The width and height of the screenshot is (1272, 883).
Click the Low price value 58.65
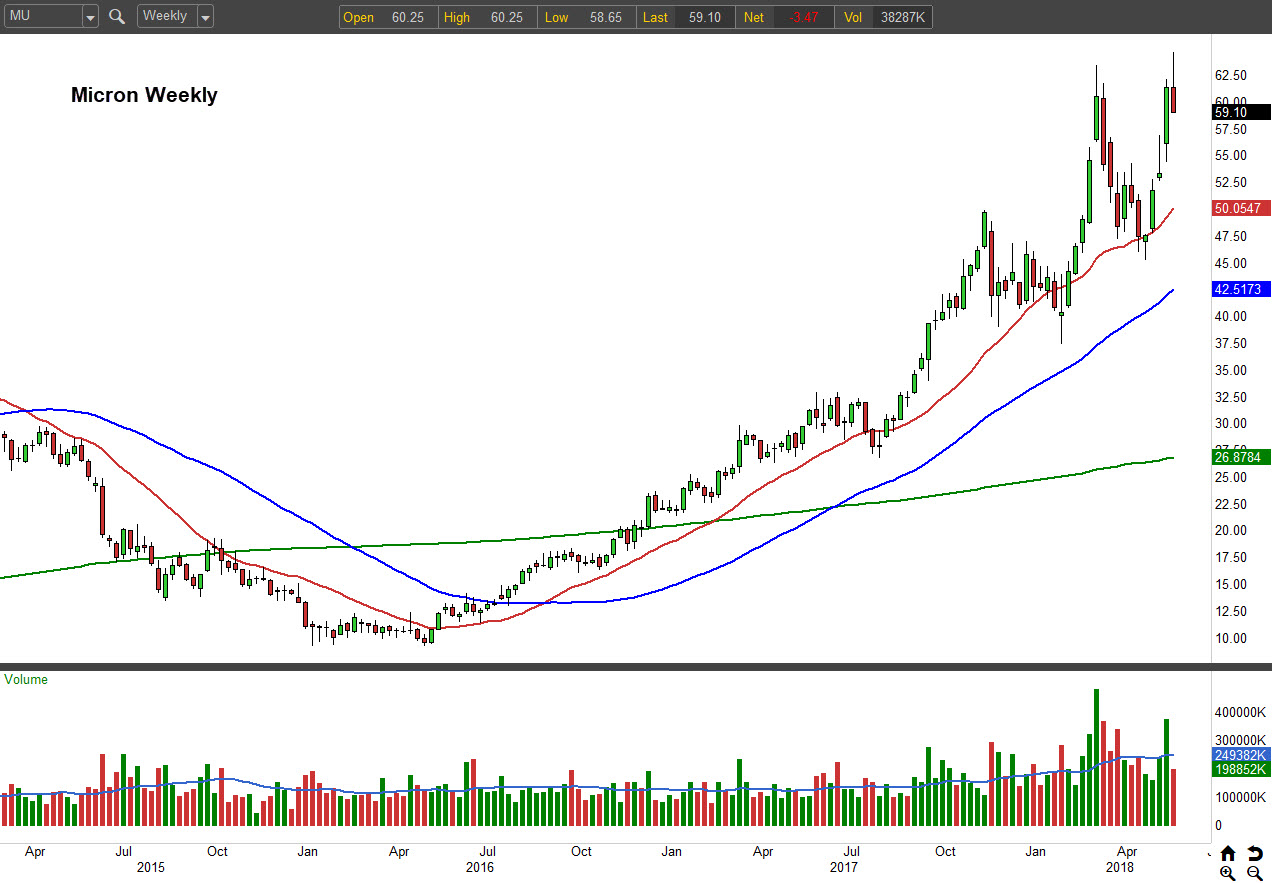(x=606, y=17)
